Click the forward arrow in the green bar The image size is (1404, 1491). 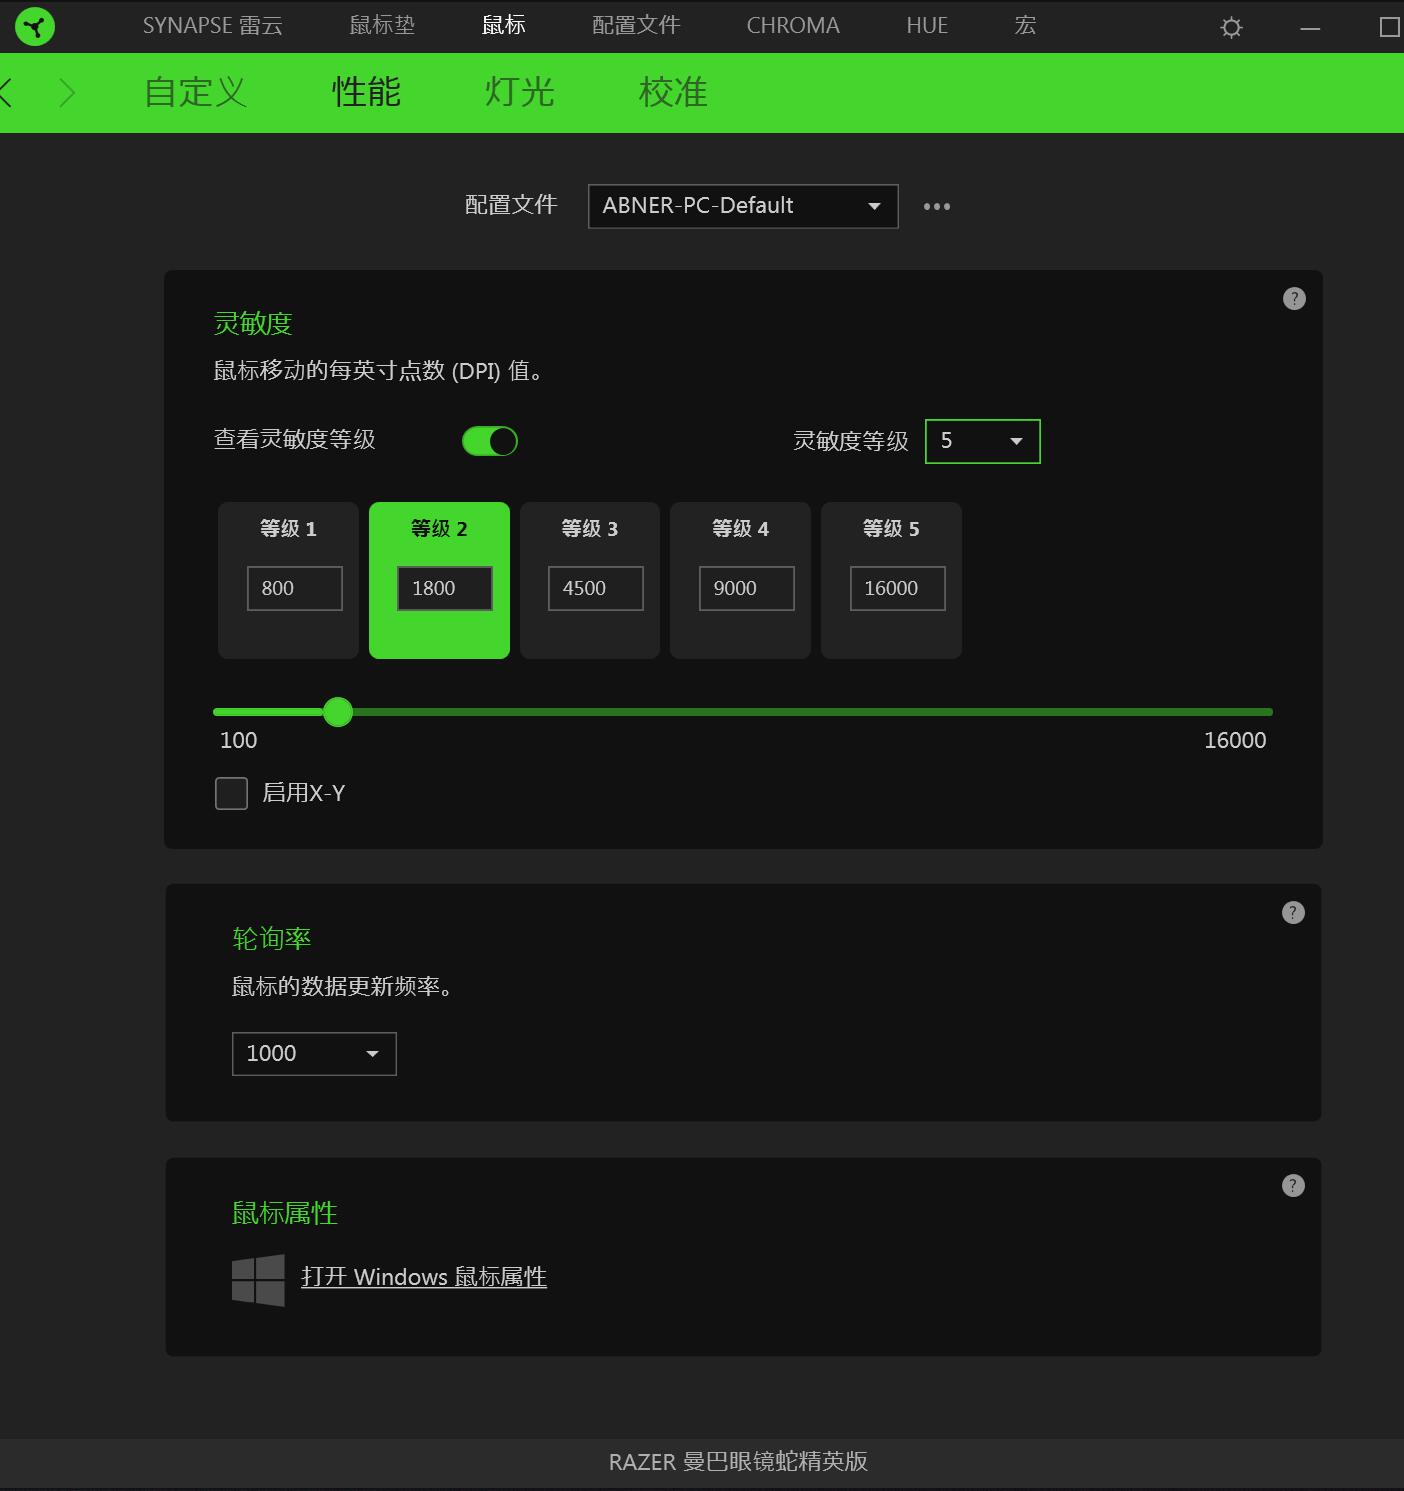pos(68,92)
